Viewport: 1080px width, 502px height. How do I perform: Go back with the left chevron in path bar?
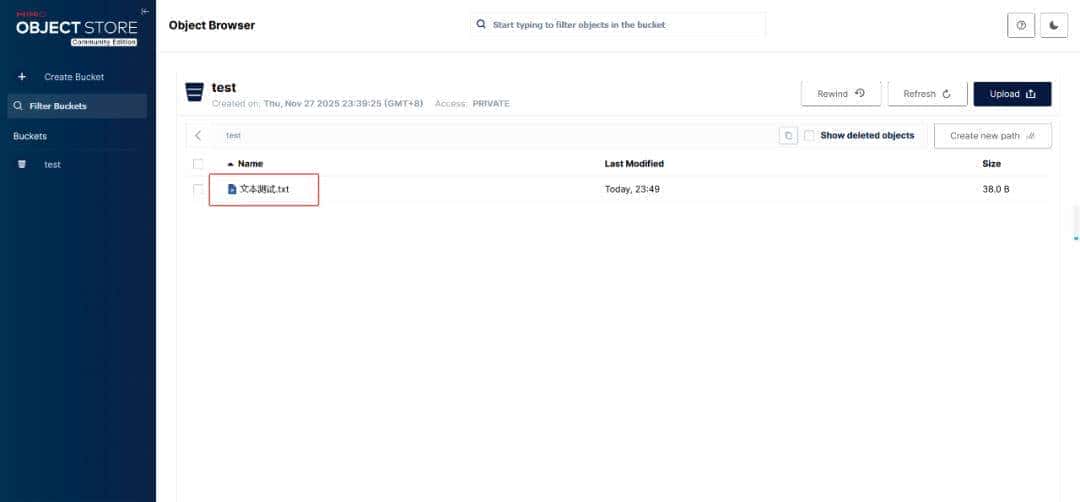pyautogui.click(x=198, y=136)
